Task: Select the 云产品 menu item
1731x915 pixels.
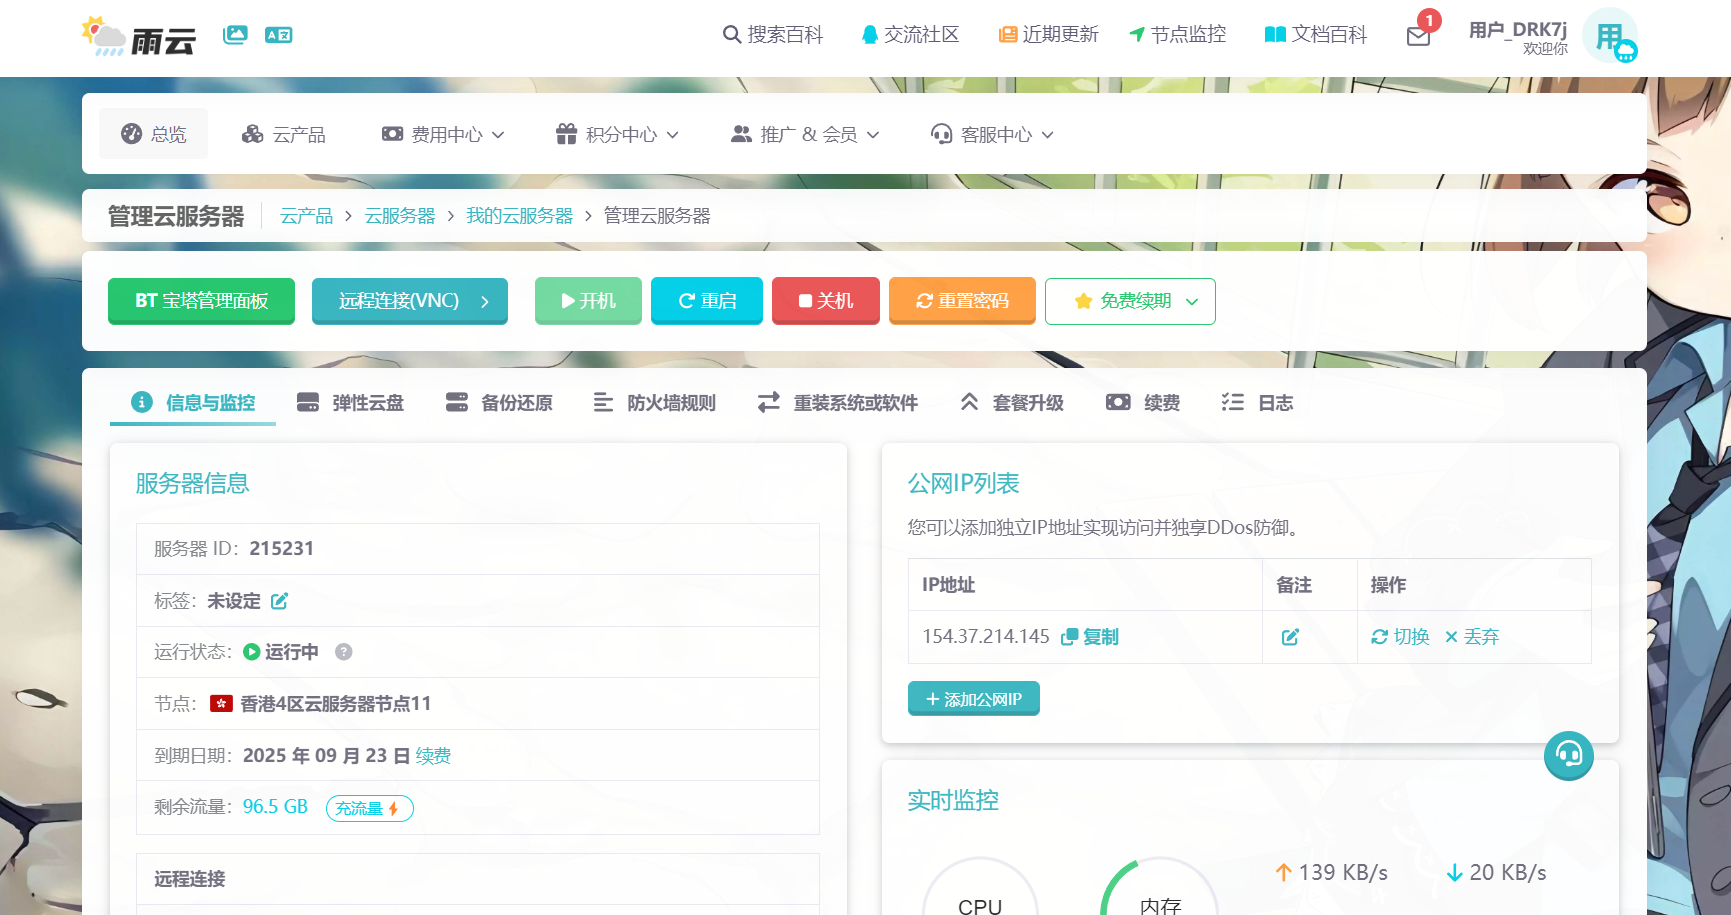Action: click(x=284, y=134)
